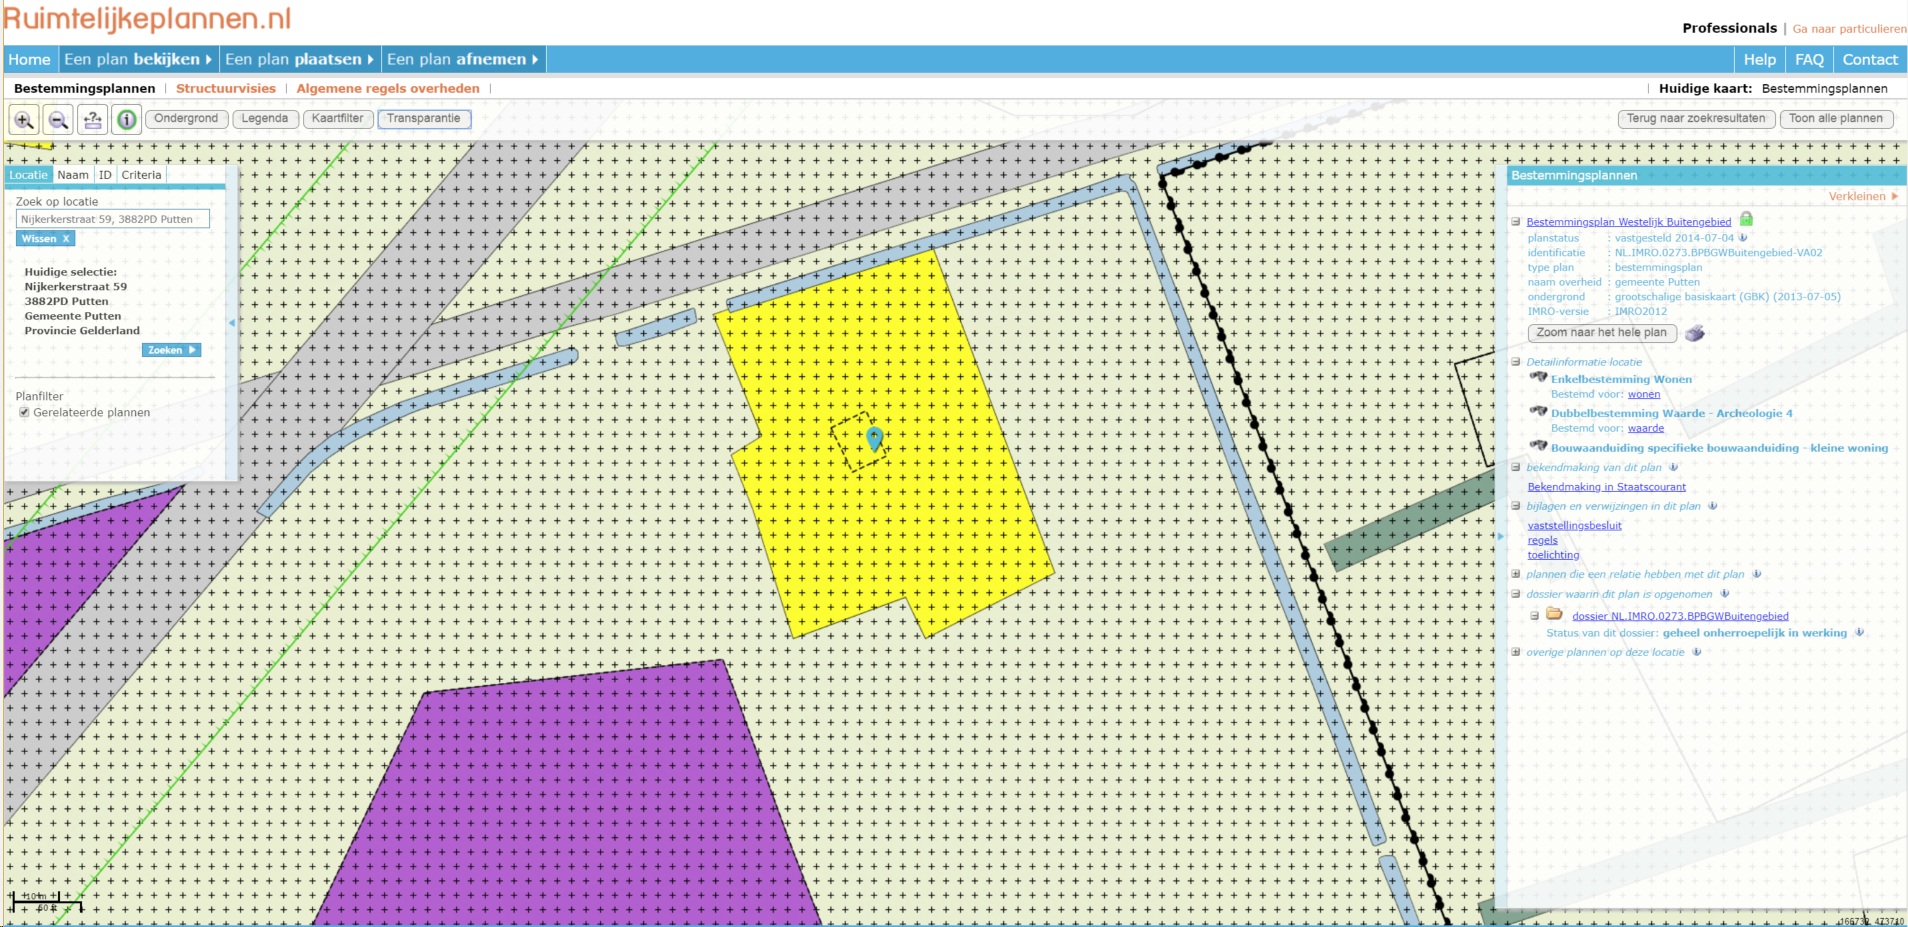Click the print icon beside Zoom naar het hele plan
Image resolution: width=1908 pixels, height=927 pixels.
(1694, 333)
